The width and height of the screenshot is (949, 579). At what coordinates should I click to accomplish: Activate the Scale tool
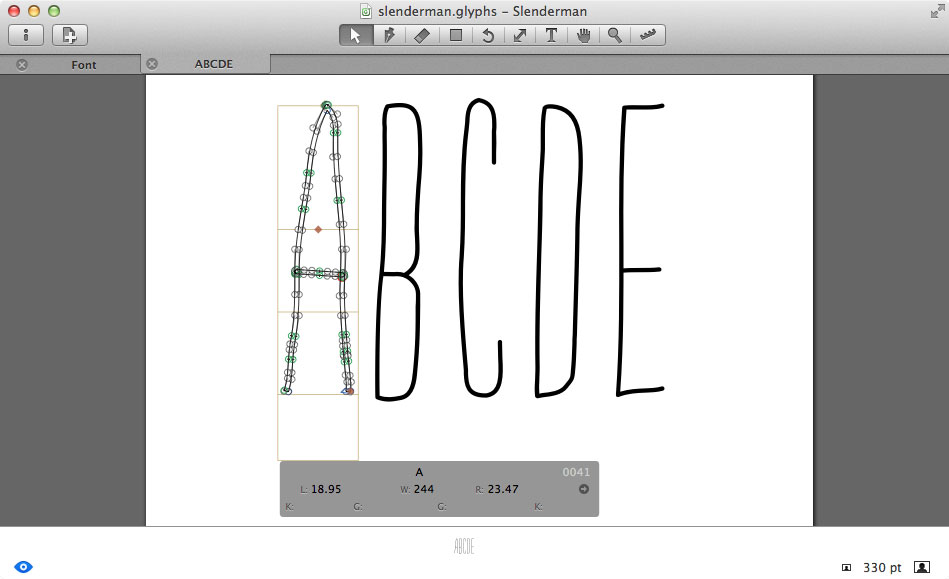(x=520, y=35)
